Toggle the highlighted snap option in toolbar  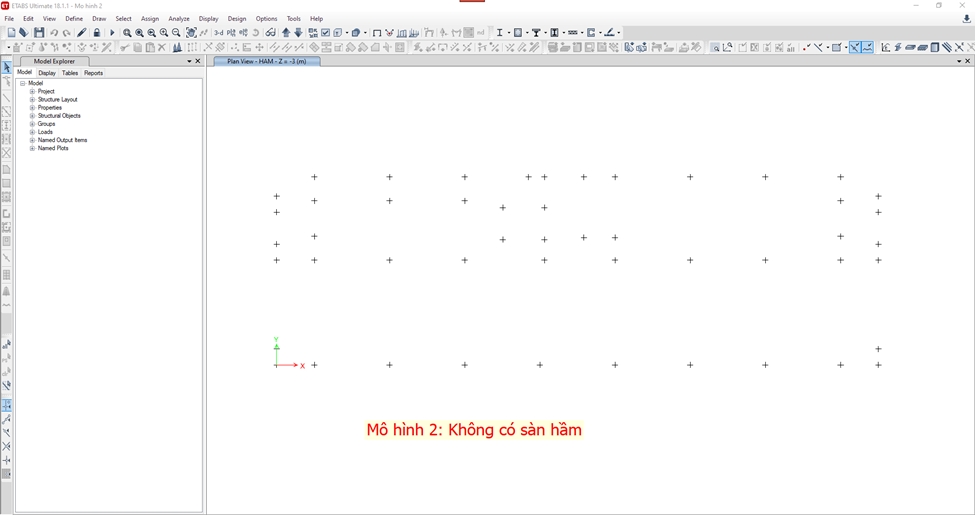855,47
